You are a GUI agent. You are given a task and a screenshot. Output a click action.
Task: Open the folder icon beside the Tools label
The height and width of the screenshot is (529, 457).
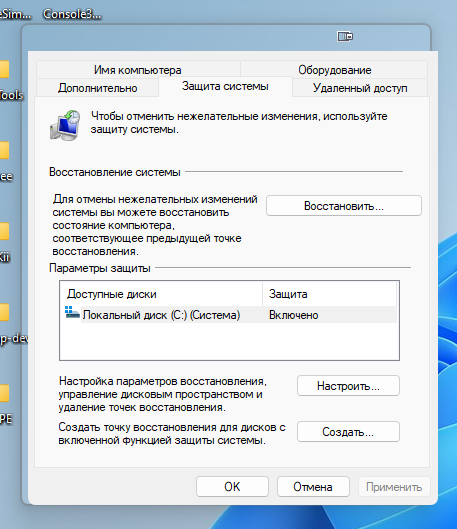pyautogui.click(x=4, y=69)
